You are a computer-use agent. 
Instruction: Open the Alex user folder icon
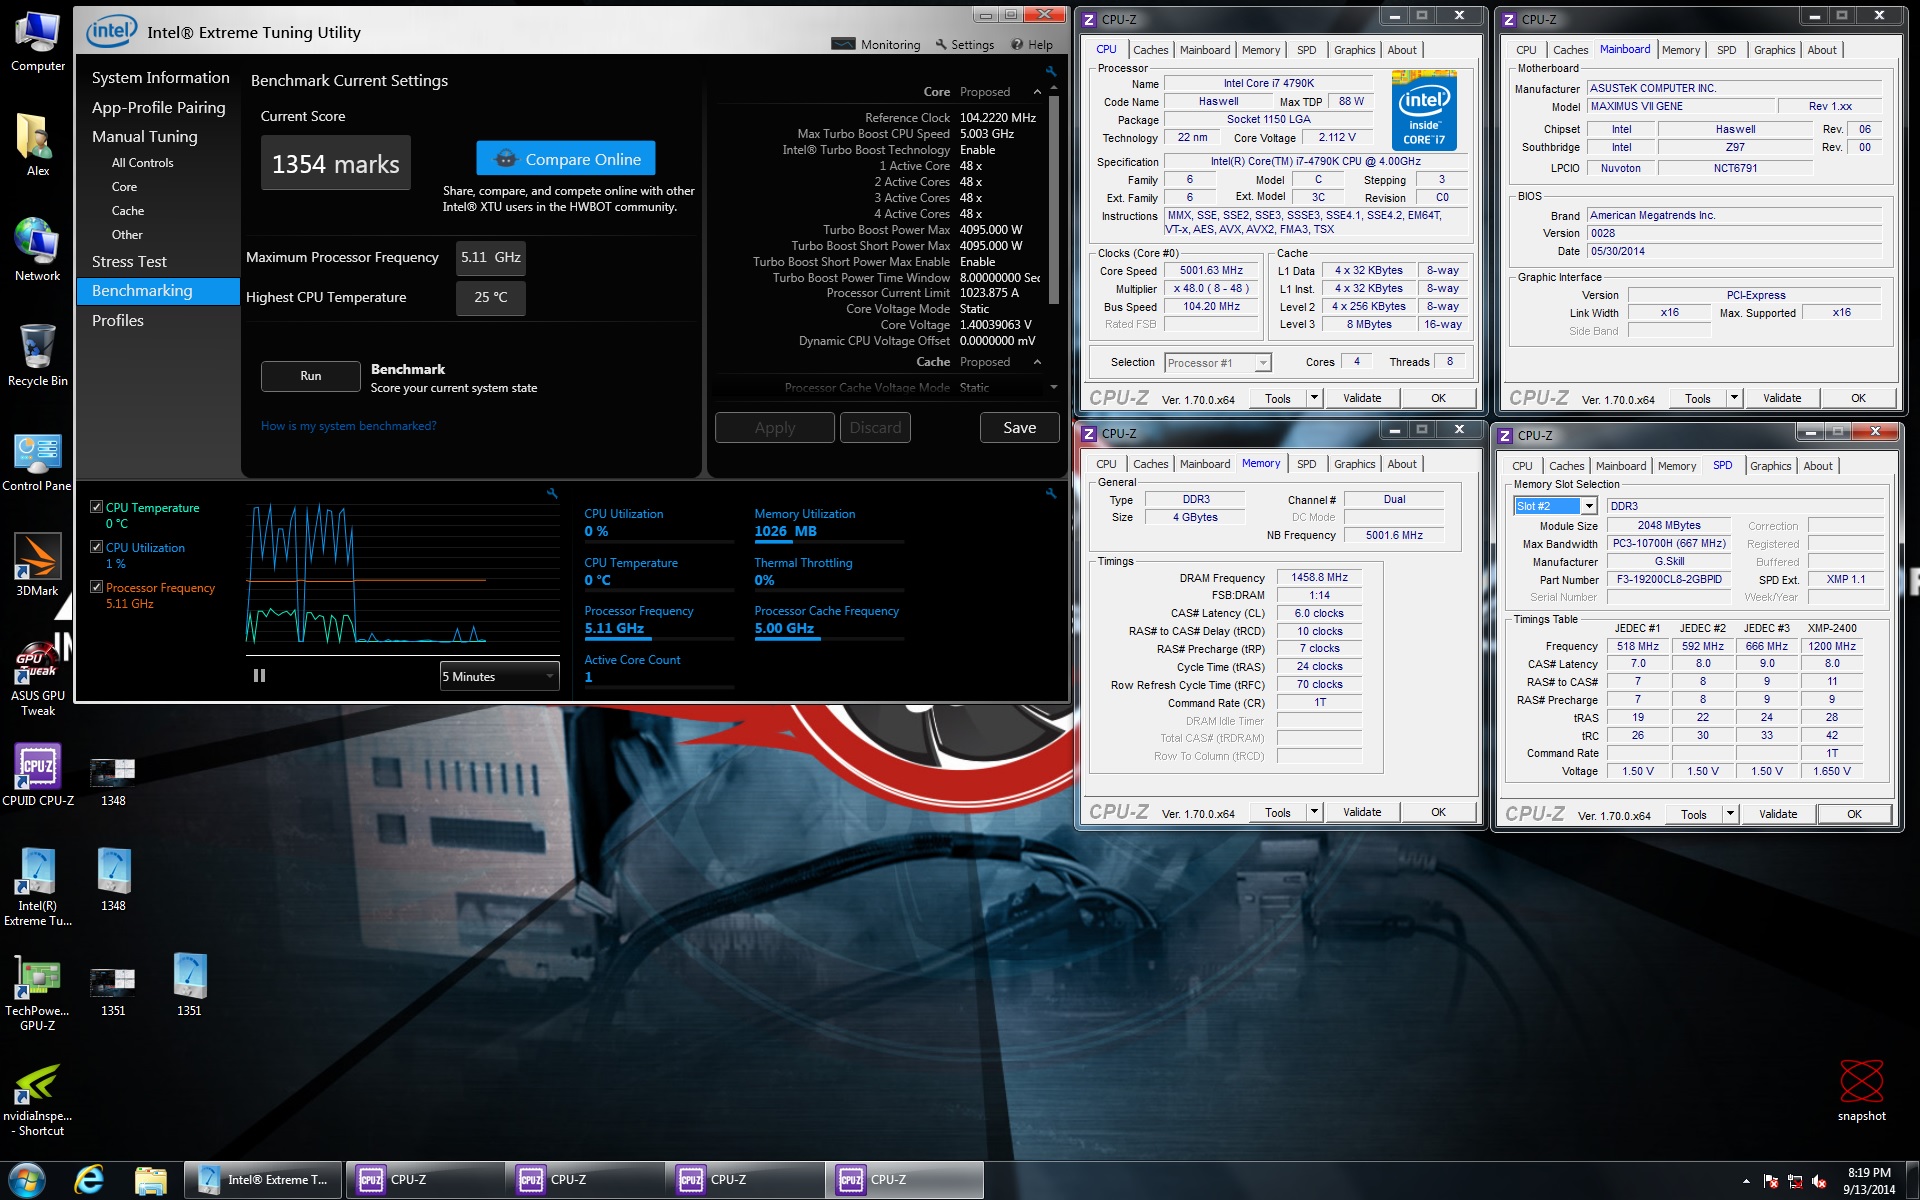[x=37, y=146]
